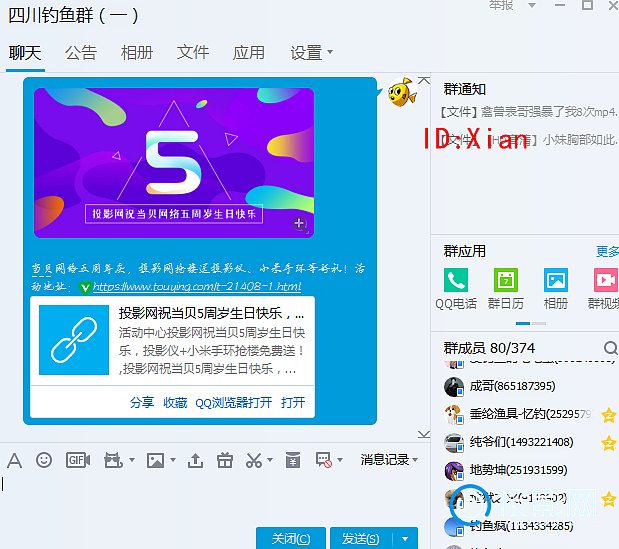Click the group gift icon
This screenshot has width=619, height=549.
pyautogui.click(x=225, y=460)
